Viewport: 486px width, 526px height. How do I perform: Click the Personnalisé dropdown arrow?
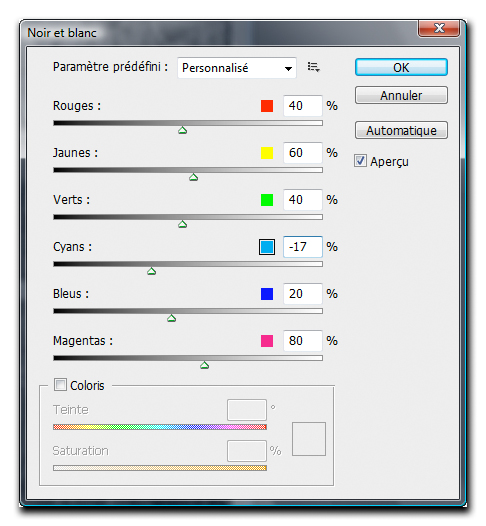coord(288,68)
